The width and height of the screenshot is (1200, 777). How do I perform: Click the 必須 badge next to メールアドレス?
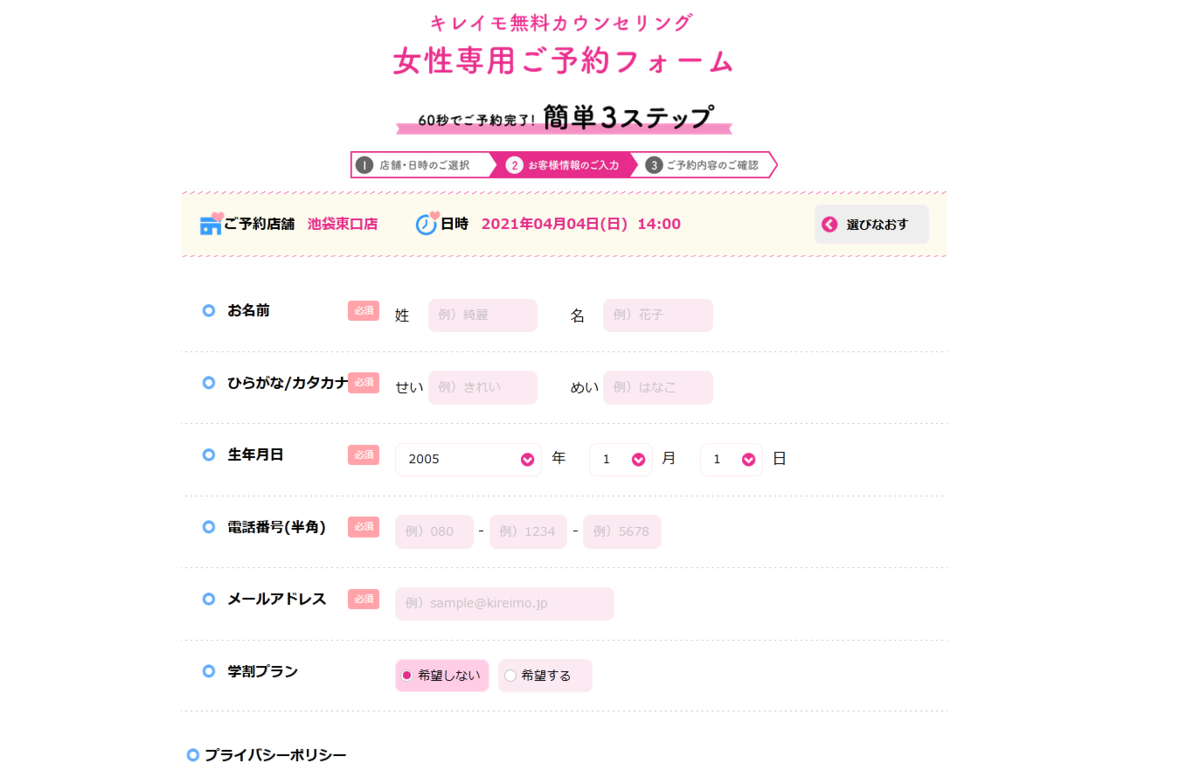click(363, 599)
